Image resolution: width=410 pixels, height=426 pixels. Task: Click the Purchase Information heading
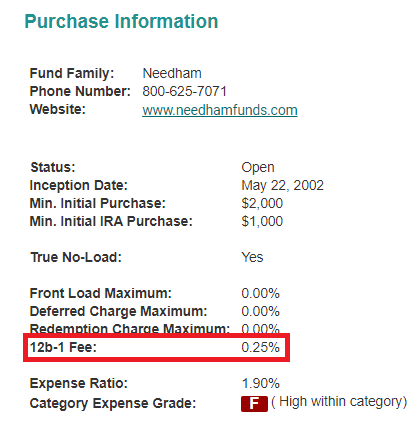tap(121, 21)
